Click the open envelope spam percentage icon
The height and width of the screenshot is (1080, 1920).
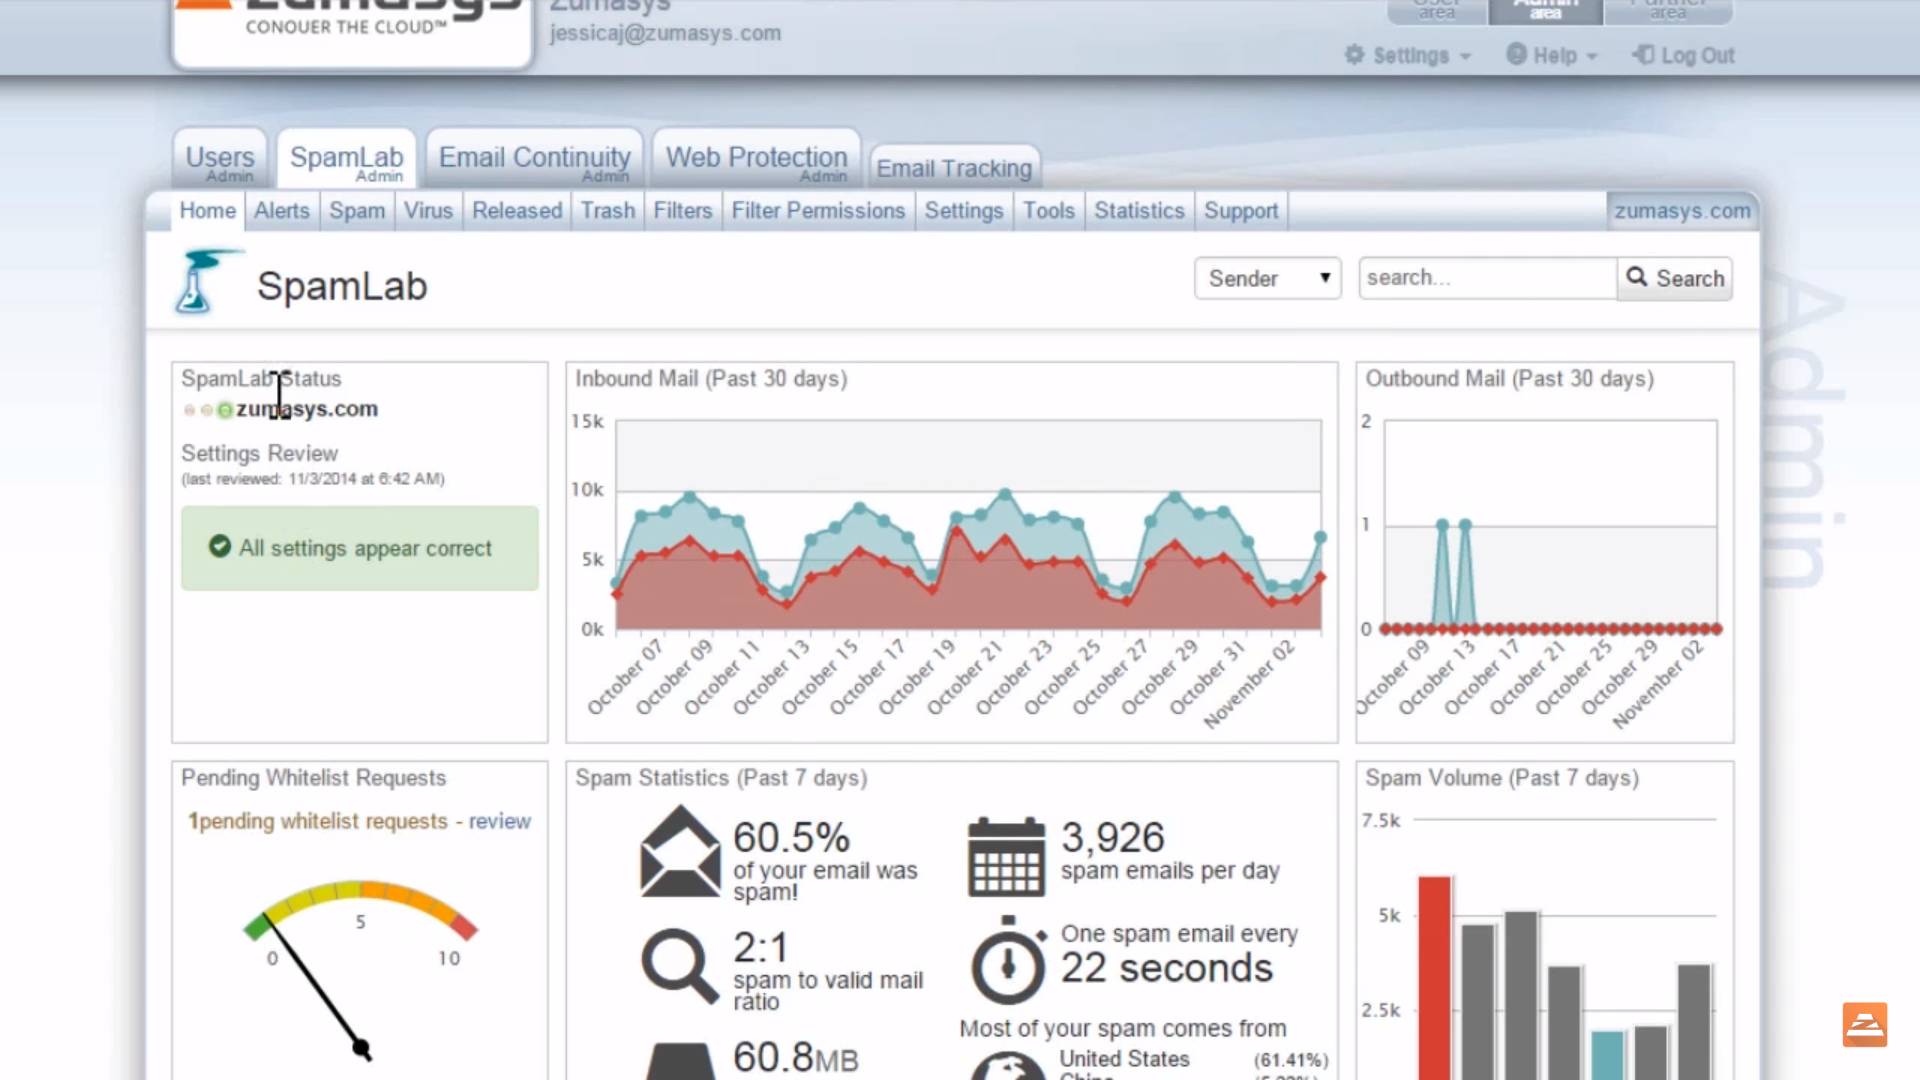tap(680, 851)
